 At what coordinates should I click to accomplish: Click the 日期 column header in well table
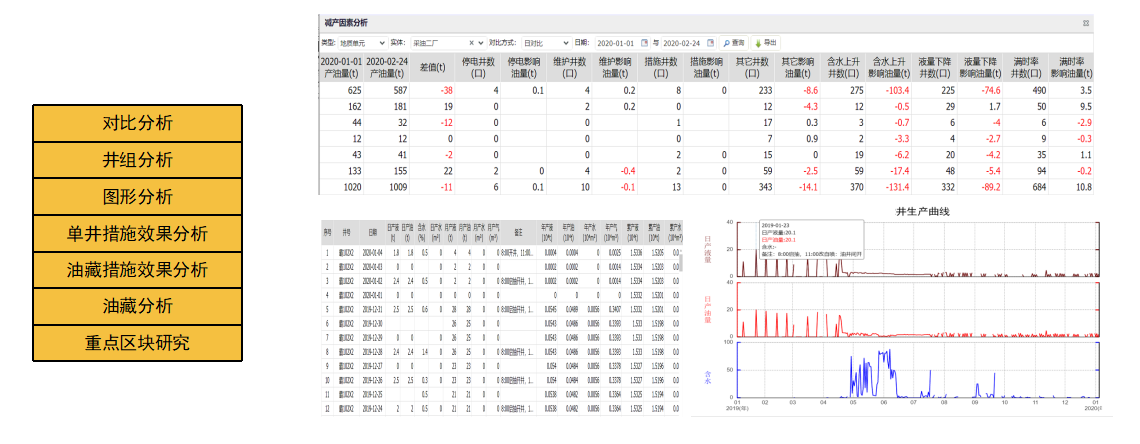point(373,230)
